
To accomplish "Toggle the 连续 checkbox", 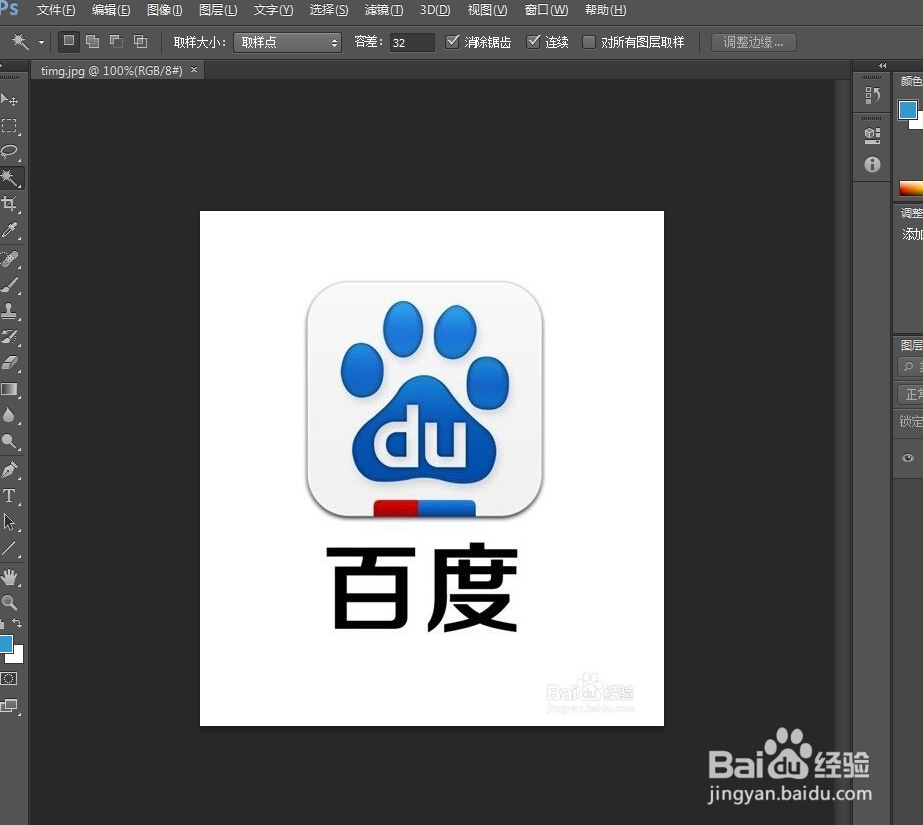I will pos(533,42).
